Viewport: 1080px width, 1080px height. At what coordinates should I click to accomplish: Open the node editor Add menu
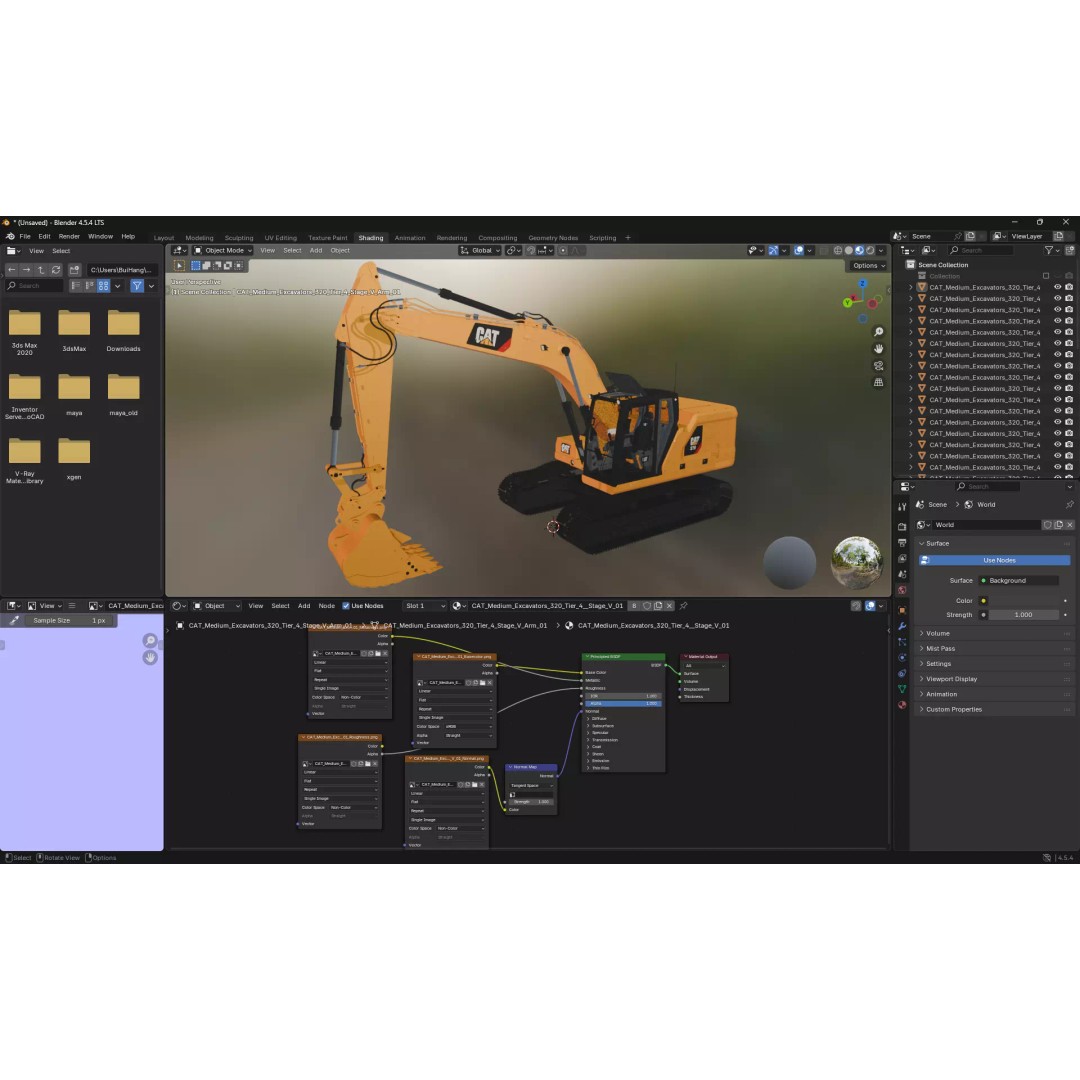coord(304,606)
